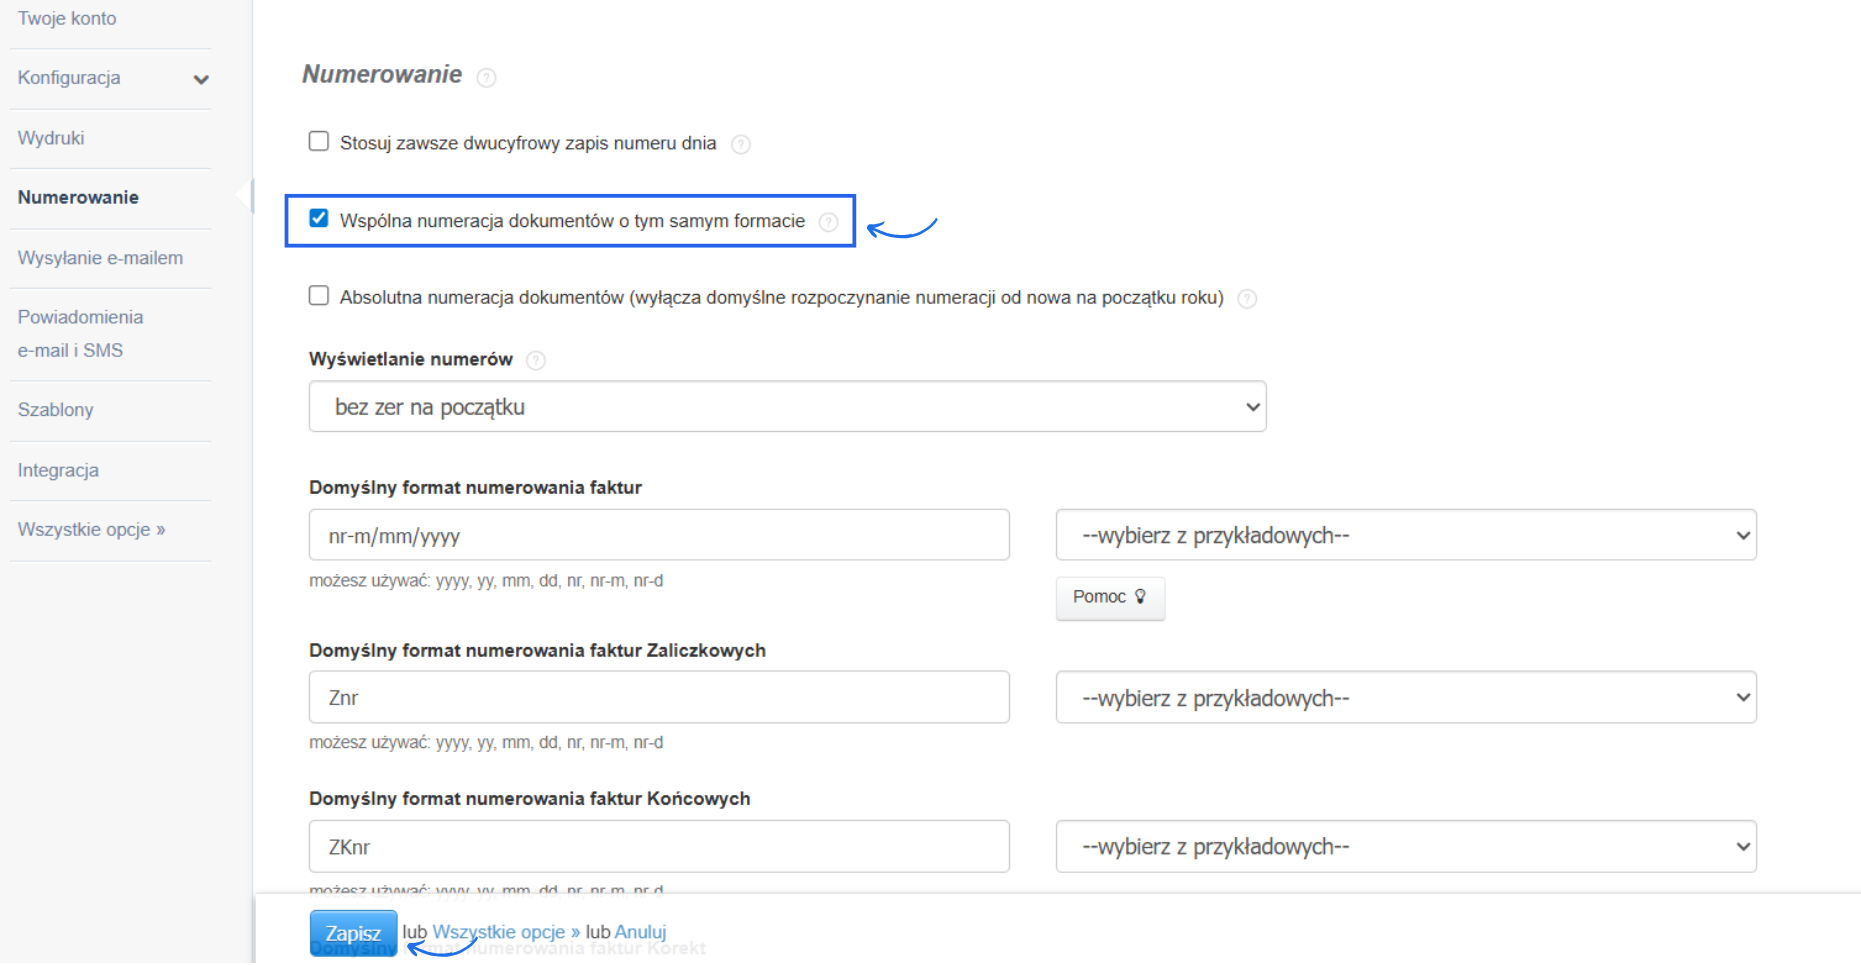1861x965 pixels.
Task: Open help icon for dwucyfrowy zapis numeru dnia
Action: click(741, 145)
